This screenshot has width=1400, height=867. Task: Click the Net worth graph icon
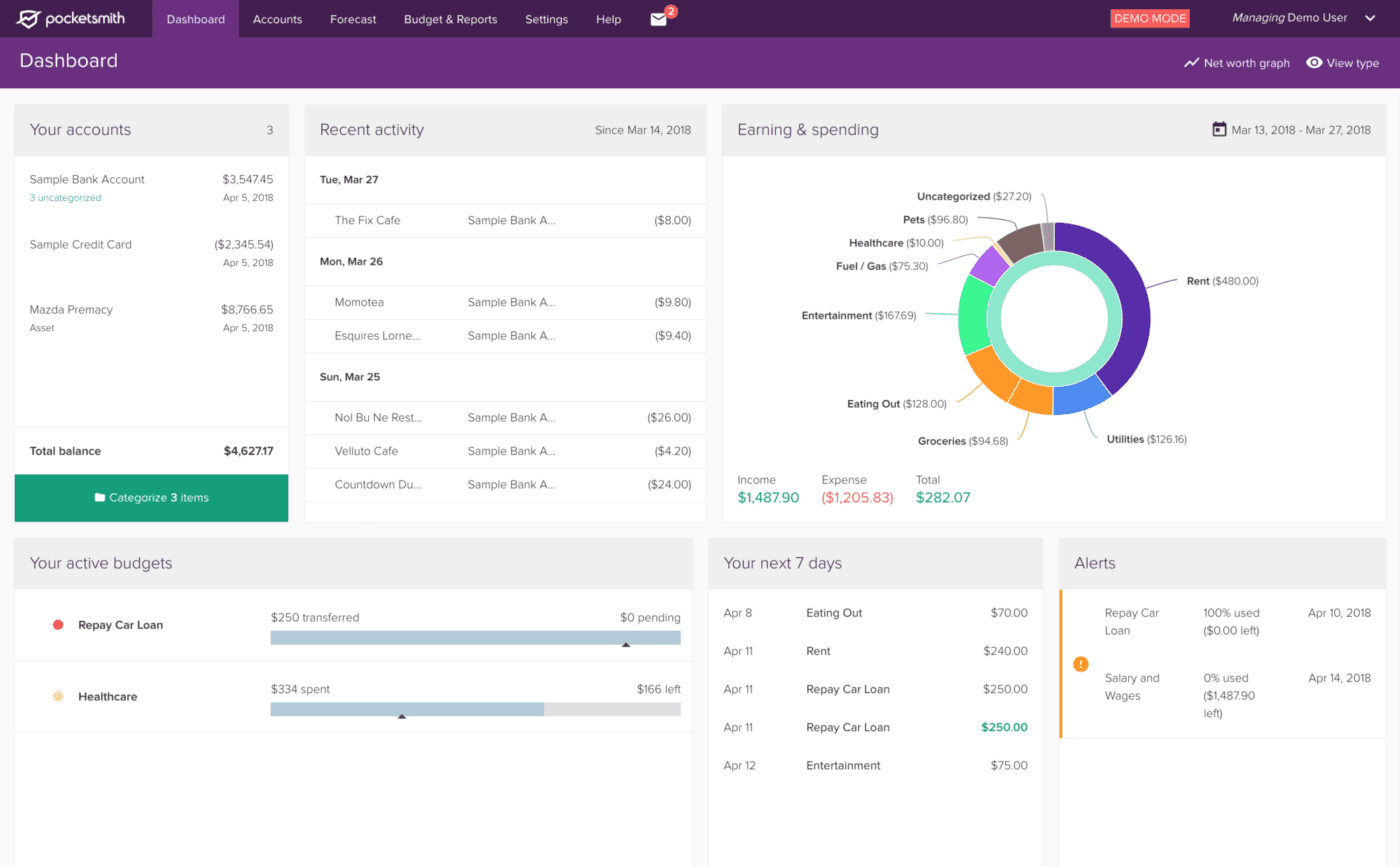pos(1191,63)
